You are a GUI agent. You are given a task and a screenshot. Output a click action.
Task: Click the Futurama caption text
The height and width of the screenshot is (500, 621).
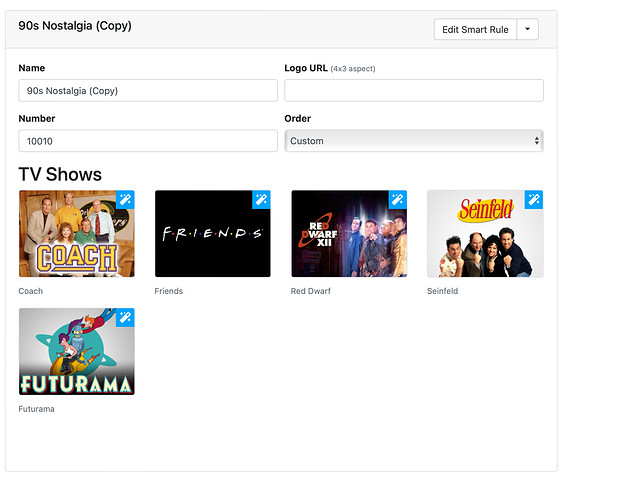coord(36,409)
